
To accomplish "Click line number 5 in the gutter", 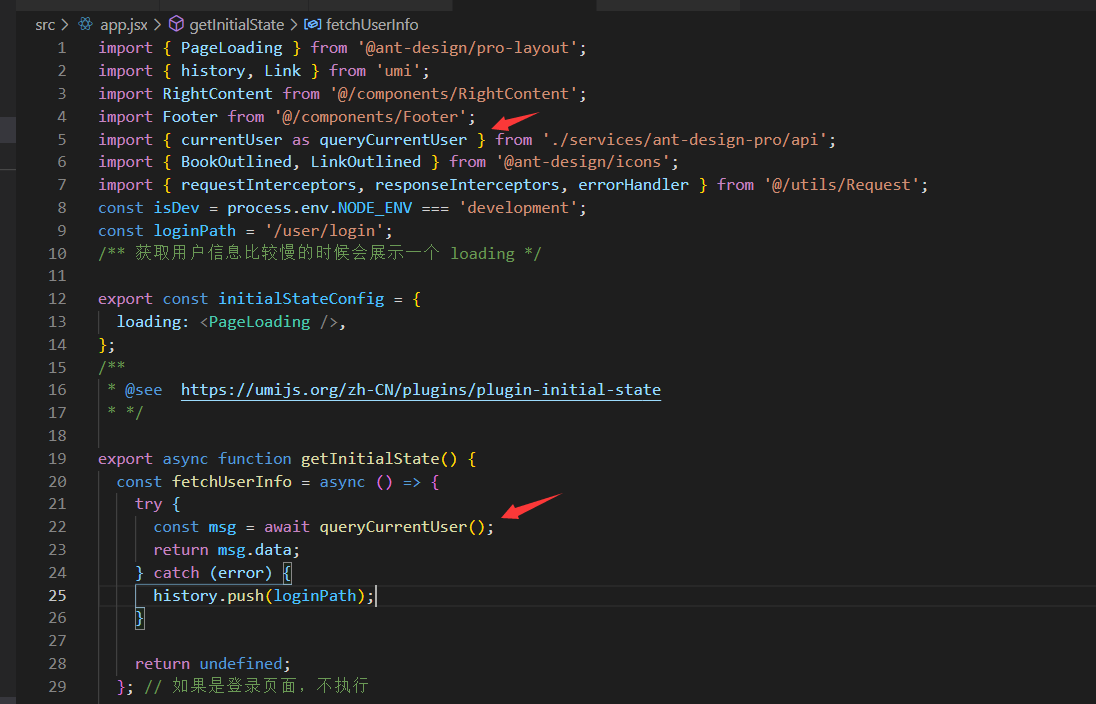I will (x=62, y=139).
